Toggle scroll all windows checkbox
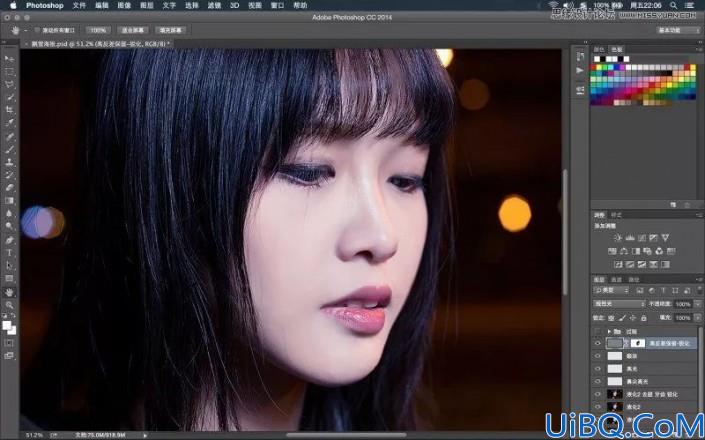 37,30
